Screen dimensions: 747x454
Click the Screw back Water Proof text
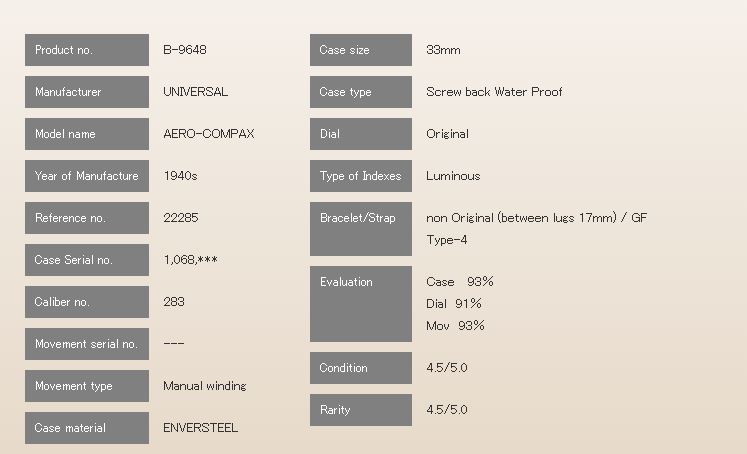(x=494, y=92)
